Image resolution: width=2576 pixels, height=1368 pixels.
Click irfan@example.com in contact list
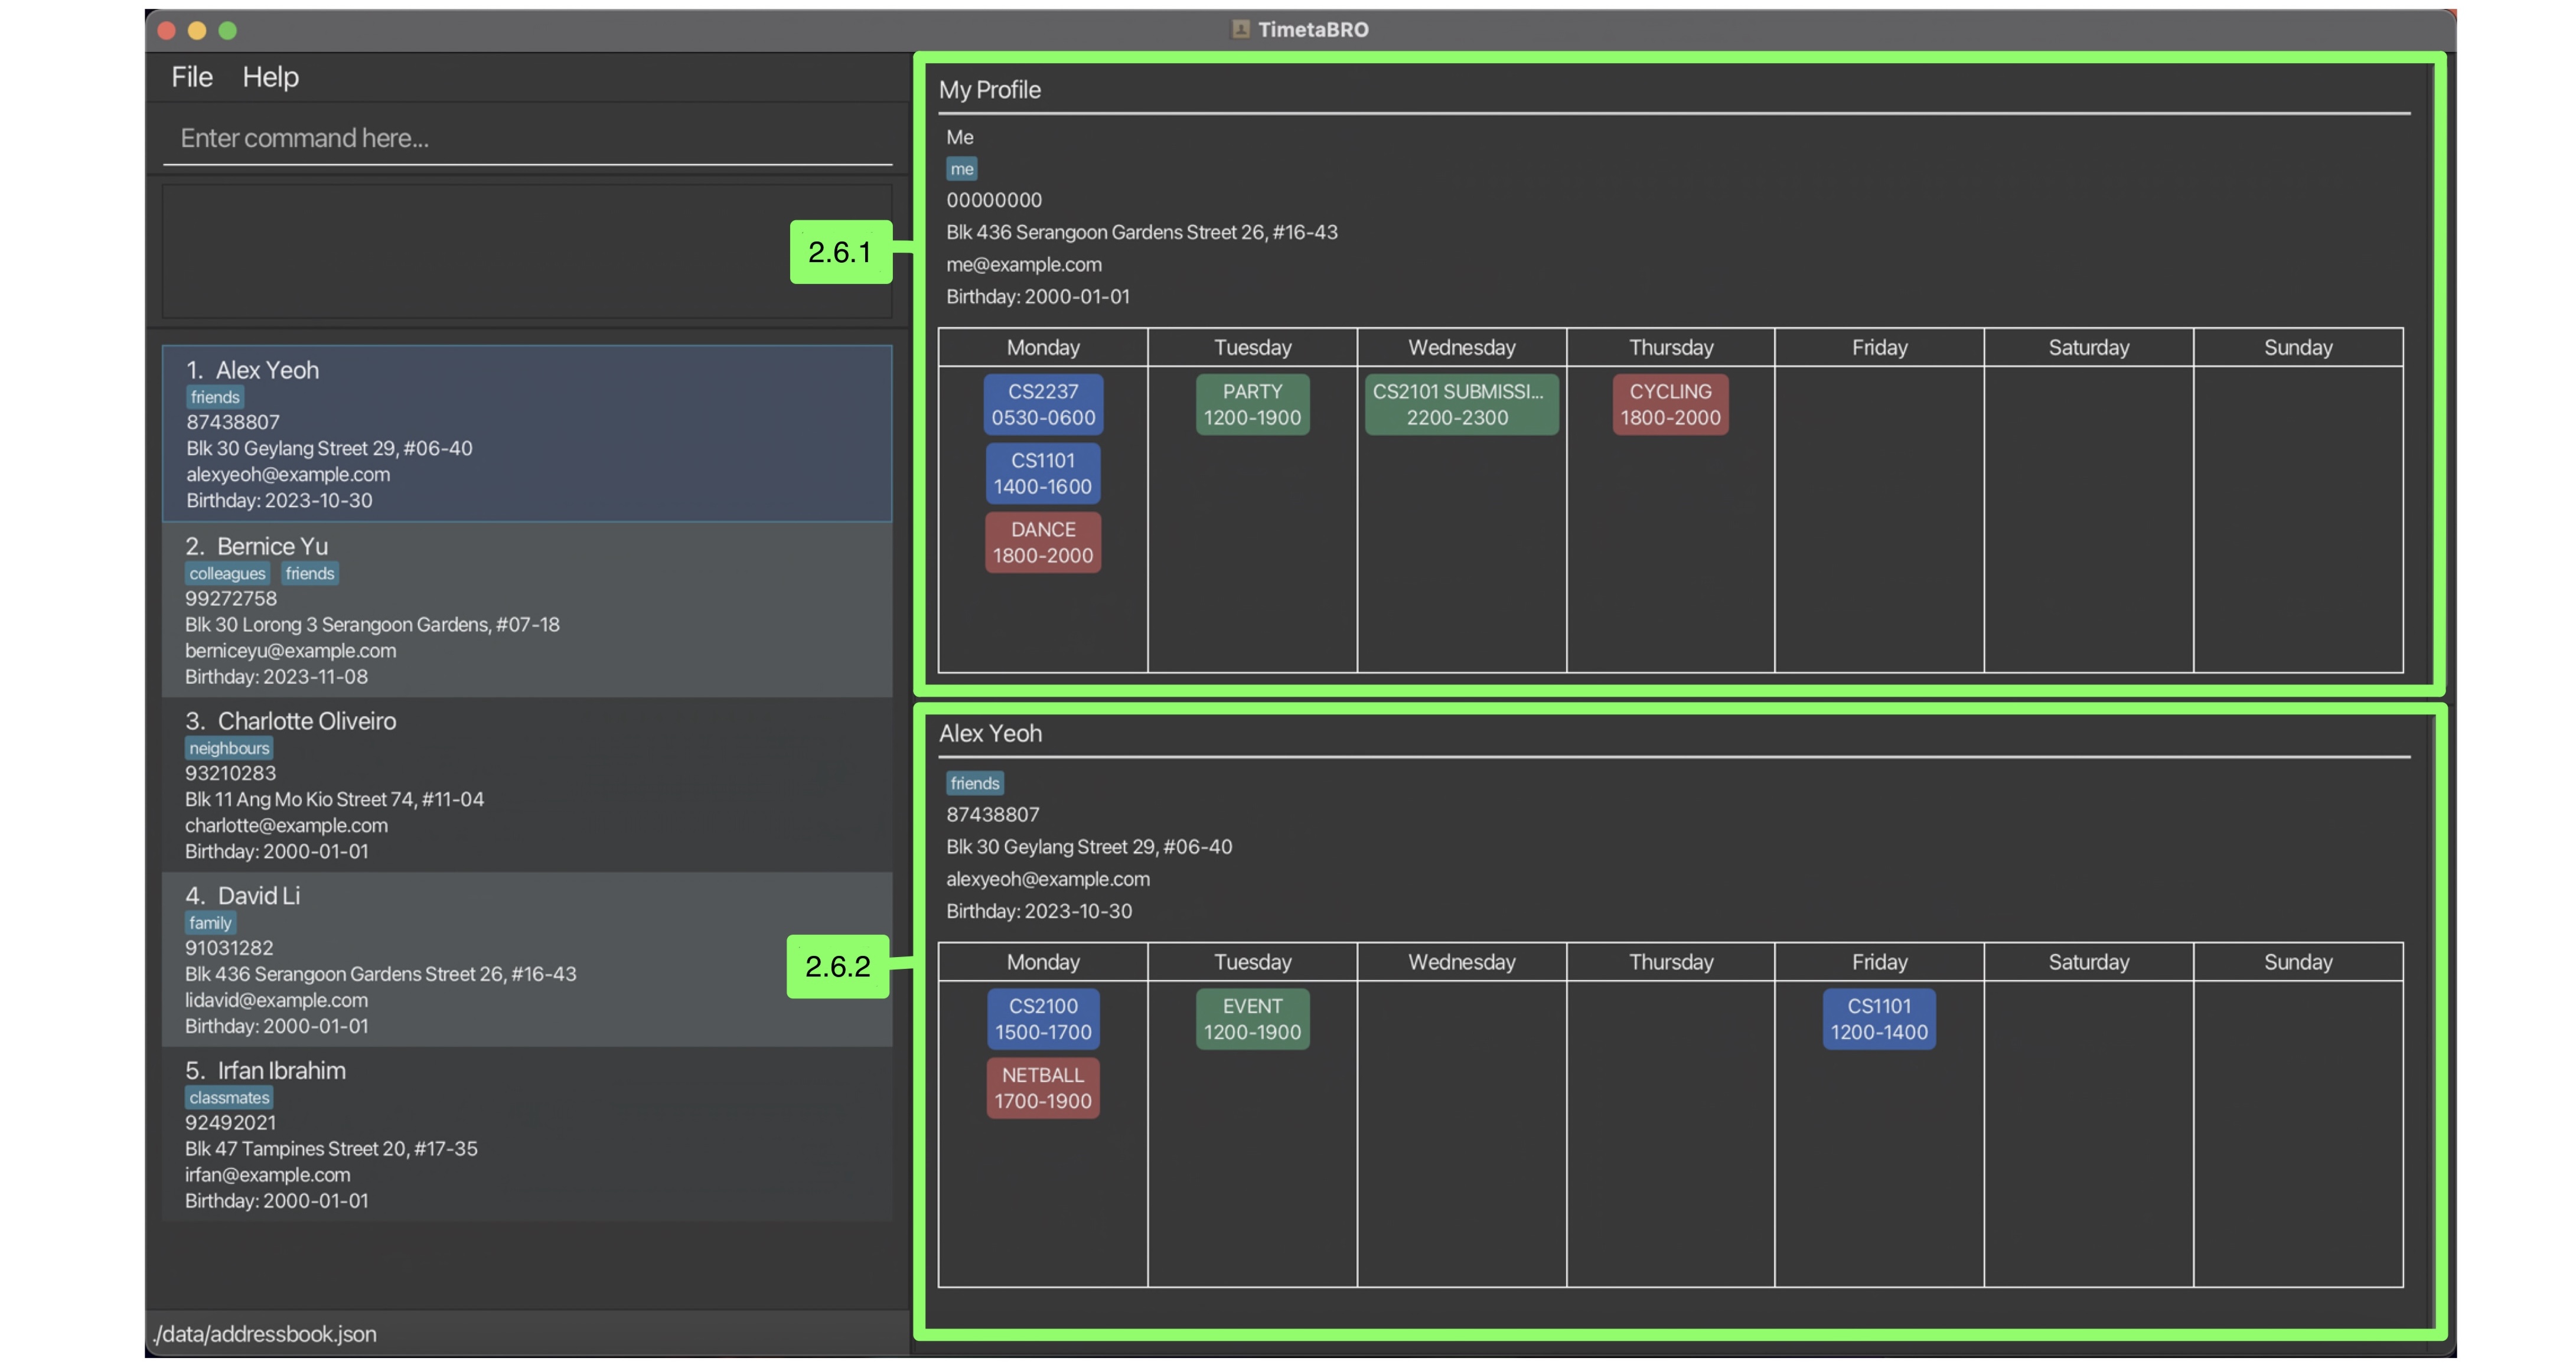click(x=267, y=1175)
